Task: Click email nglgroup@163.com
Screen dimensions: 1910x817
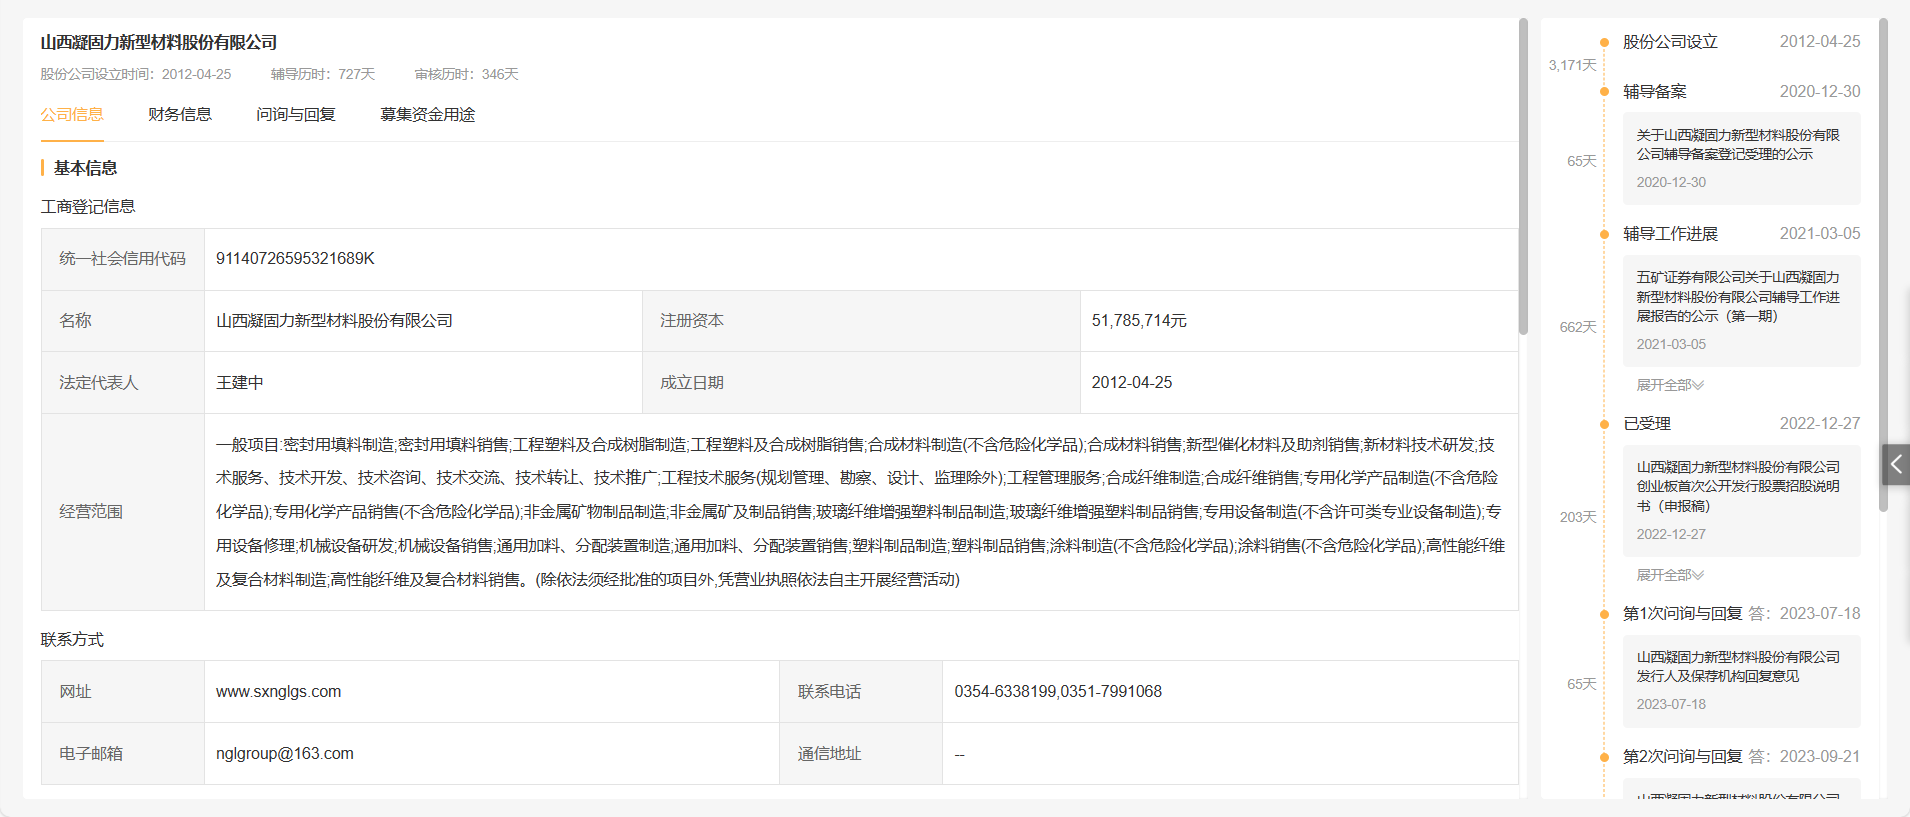Action: pyautogui.click(x=285, y=754)
